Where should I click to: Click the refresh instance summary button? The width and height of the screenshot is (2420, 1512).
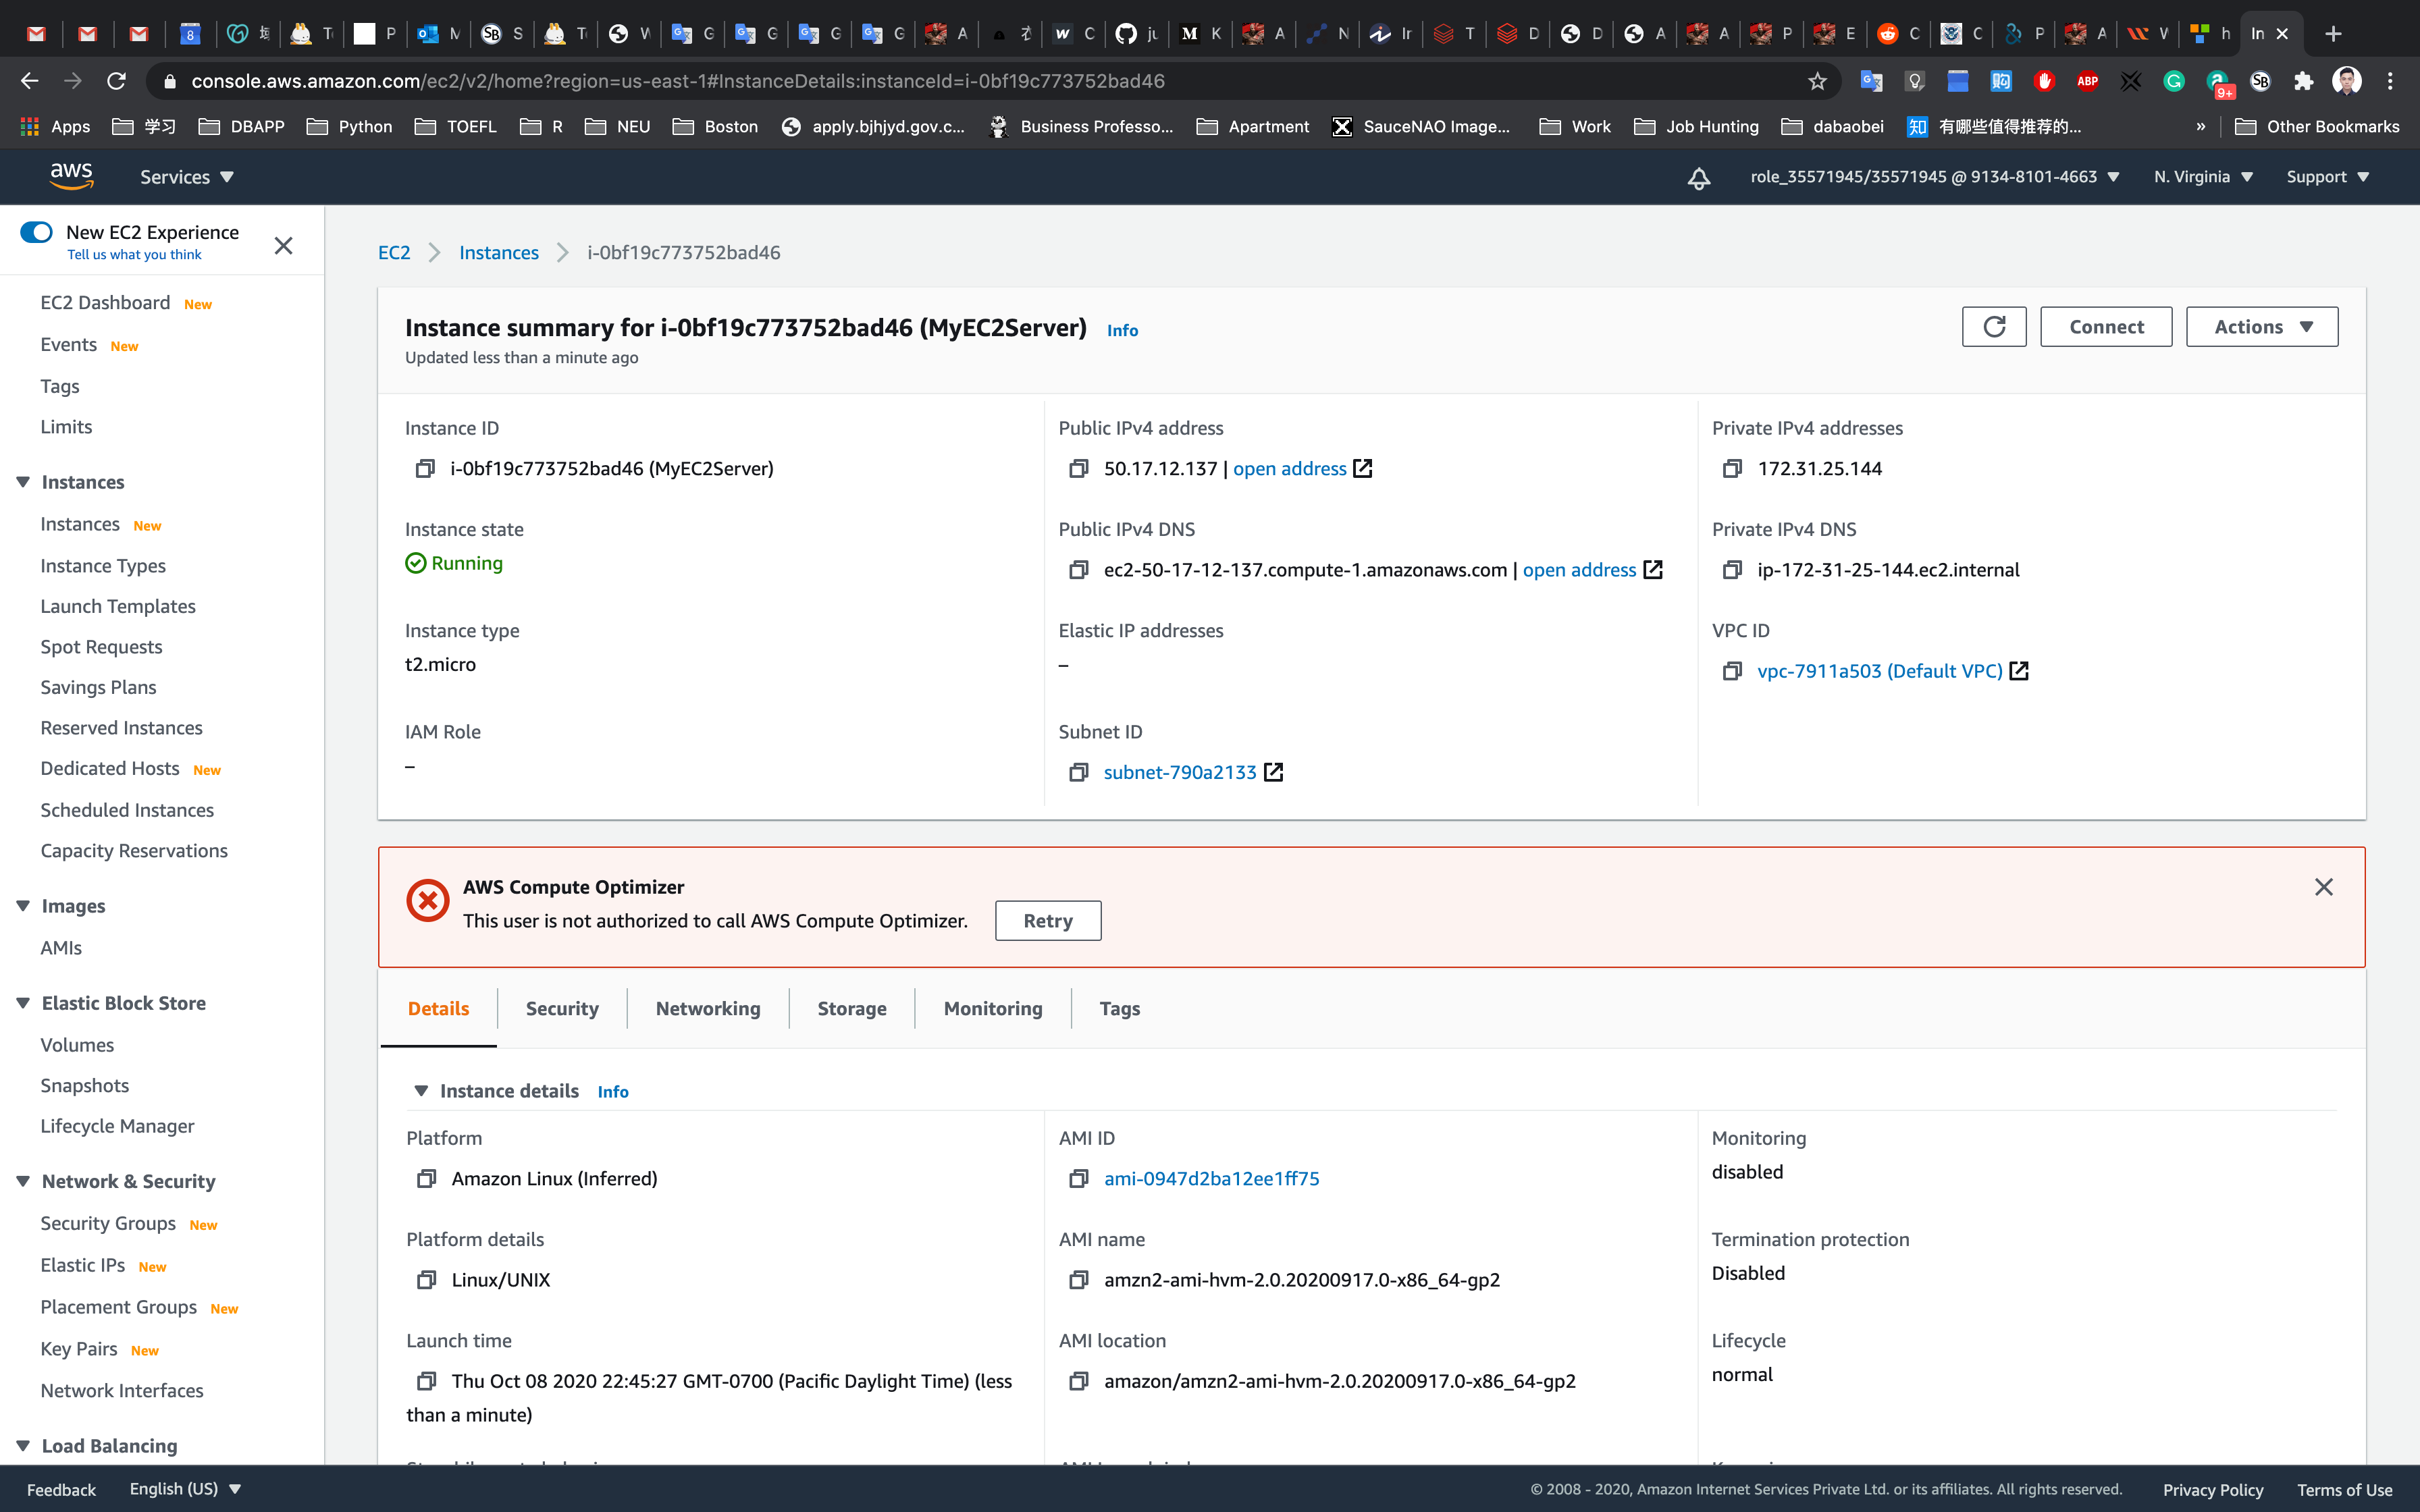pos(1993,327)
